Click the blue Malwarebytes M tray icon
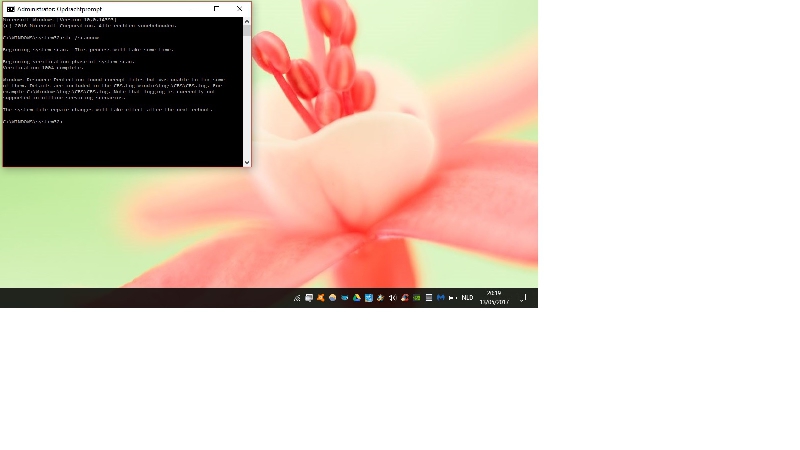This screenshot has width=800, height=450. tap(440, 298)
